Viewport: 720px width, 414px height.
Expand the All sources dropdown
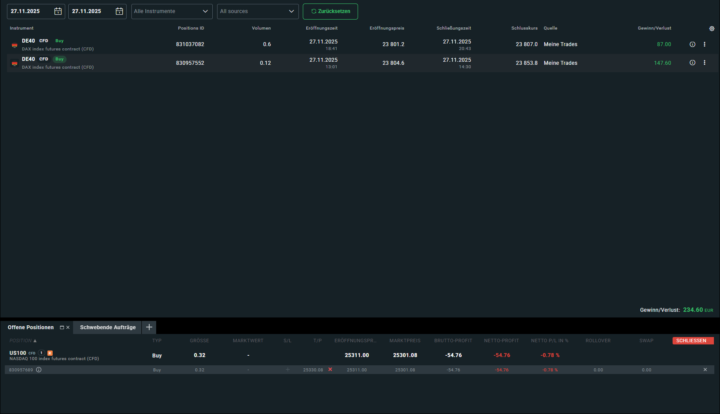click(258, 11)
